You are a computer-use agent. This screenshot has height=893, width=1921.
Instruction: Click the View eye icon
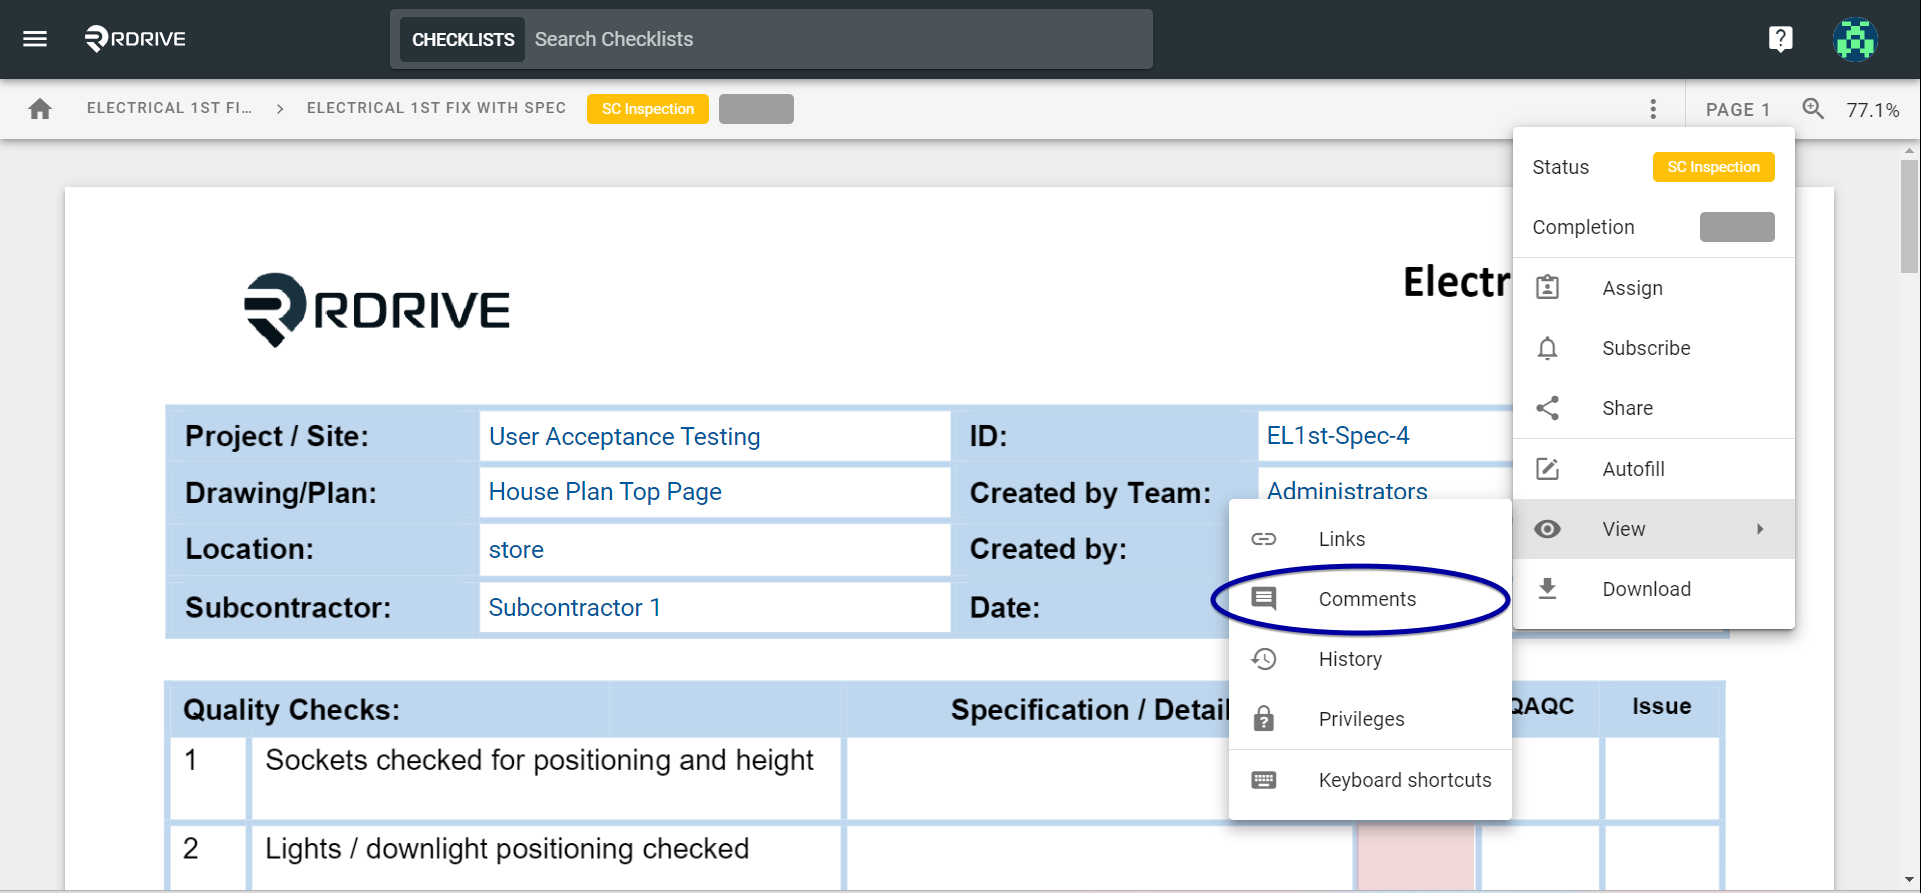[x=1547, y=529]
